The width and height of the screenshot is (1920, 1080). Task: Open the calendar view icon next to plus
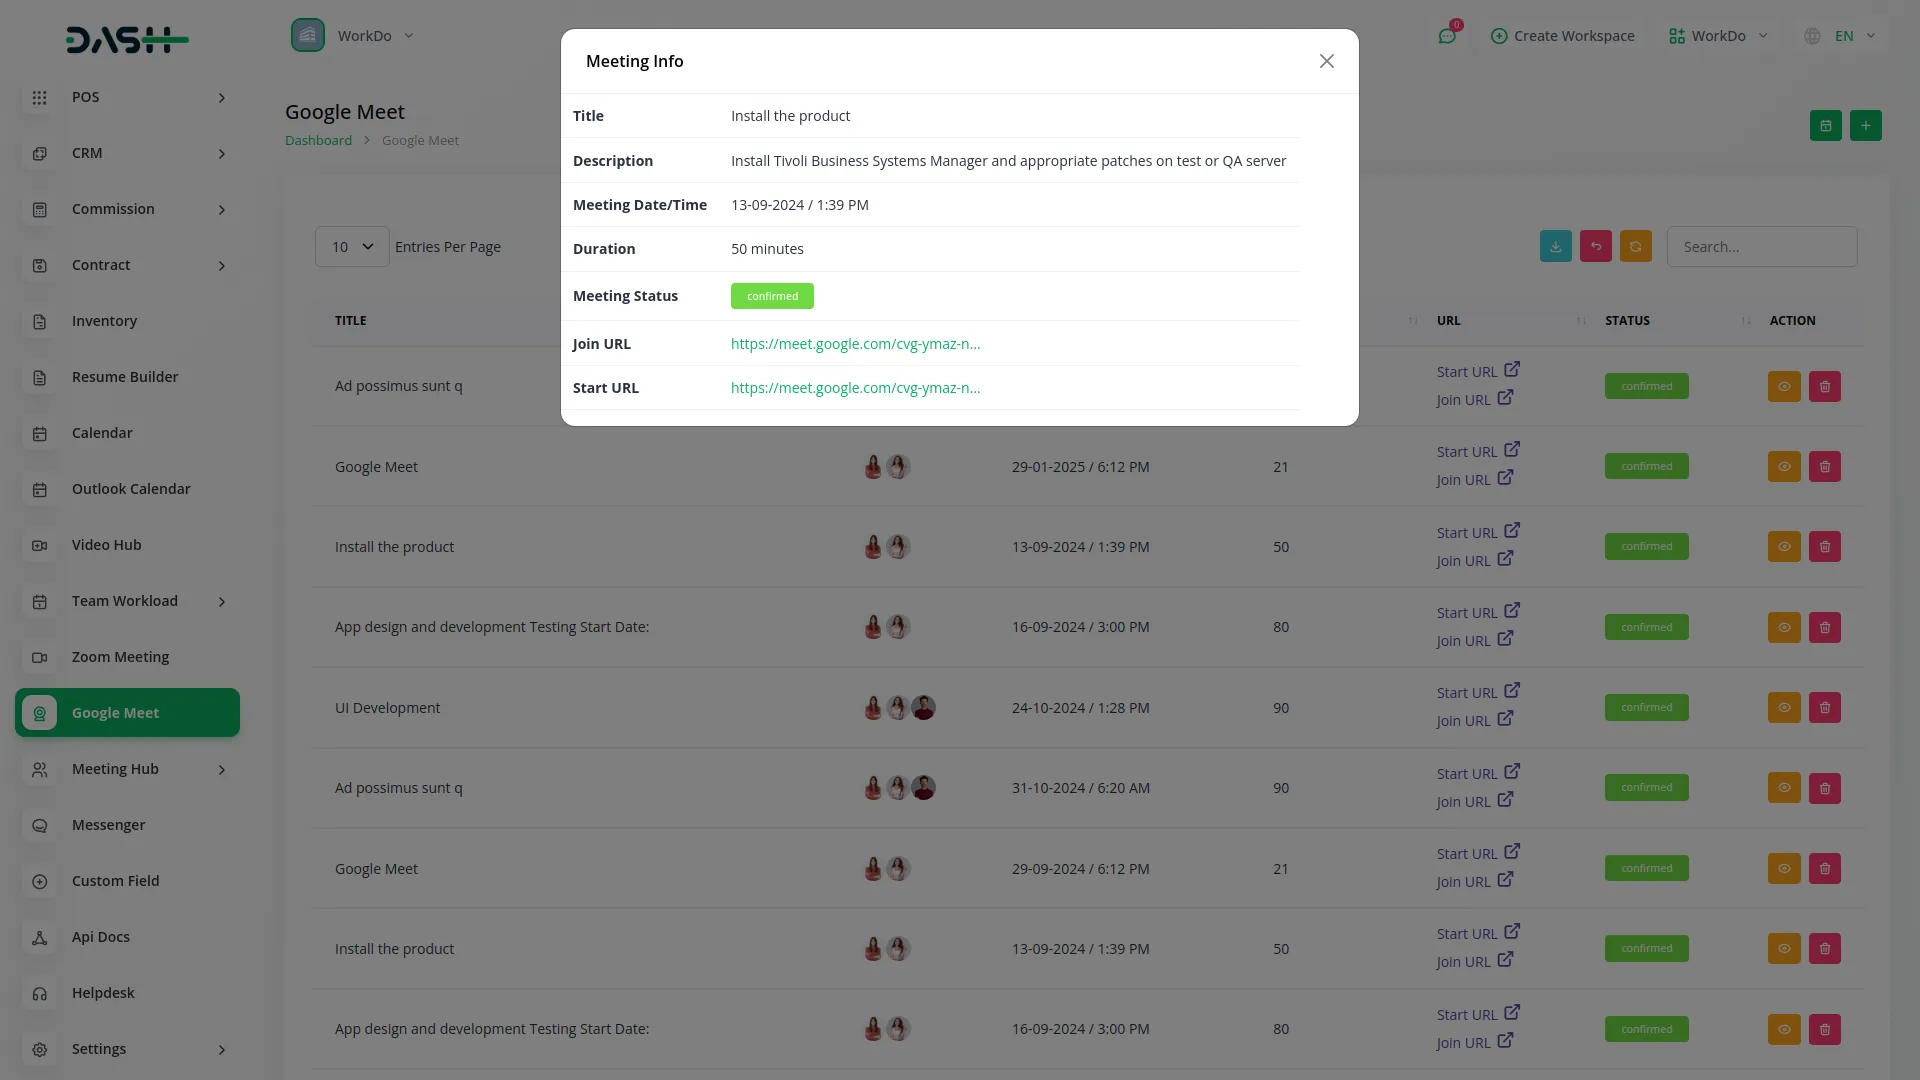(1825, 126)
